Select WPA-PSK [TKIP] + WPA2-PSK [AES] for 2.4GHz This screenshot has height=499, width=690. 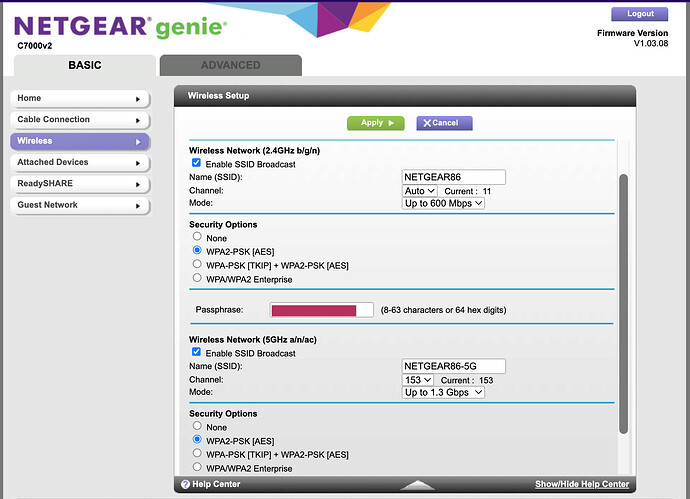(x=197, y=264)
